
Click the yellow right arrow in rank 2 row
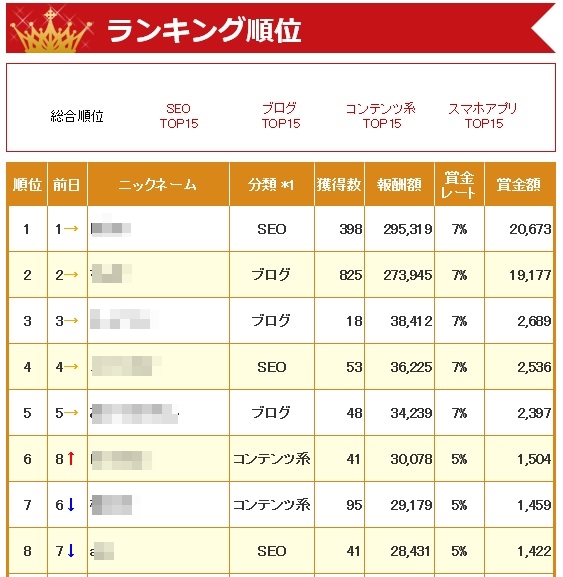(x=71, y=275)
